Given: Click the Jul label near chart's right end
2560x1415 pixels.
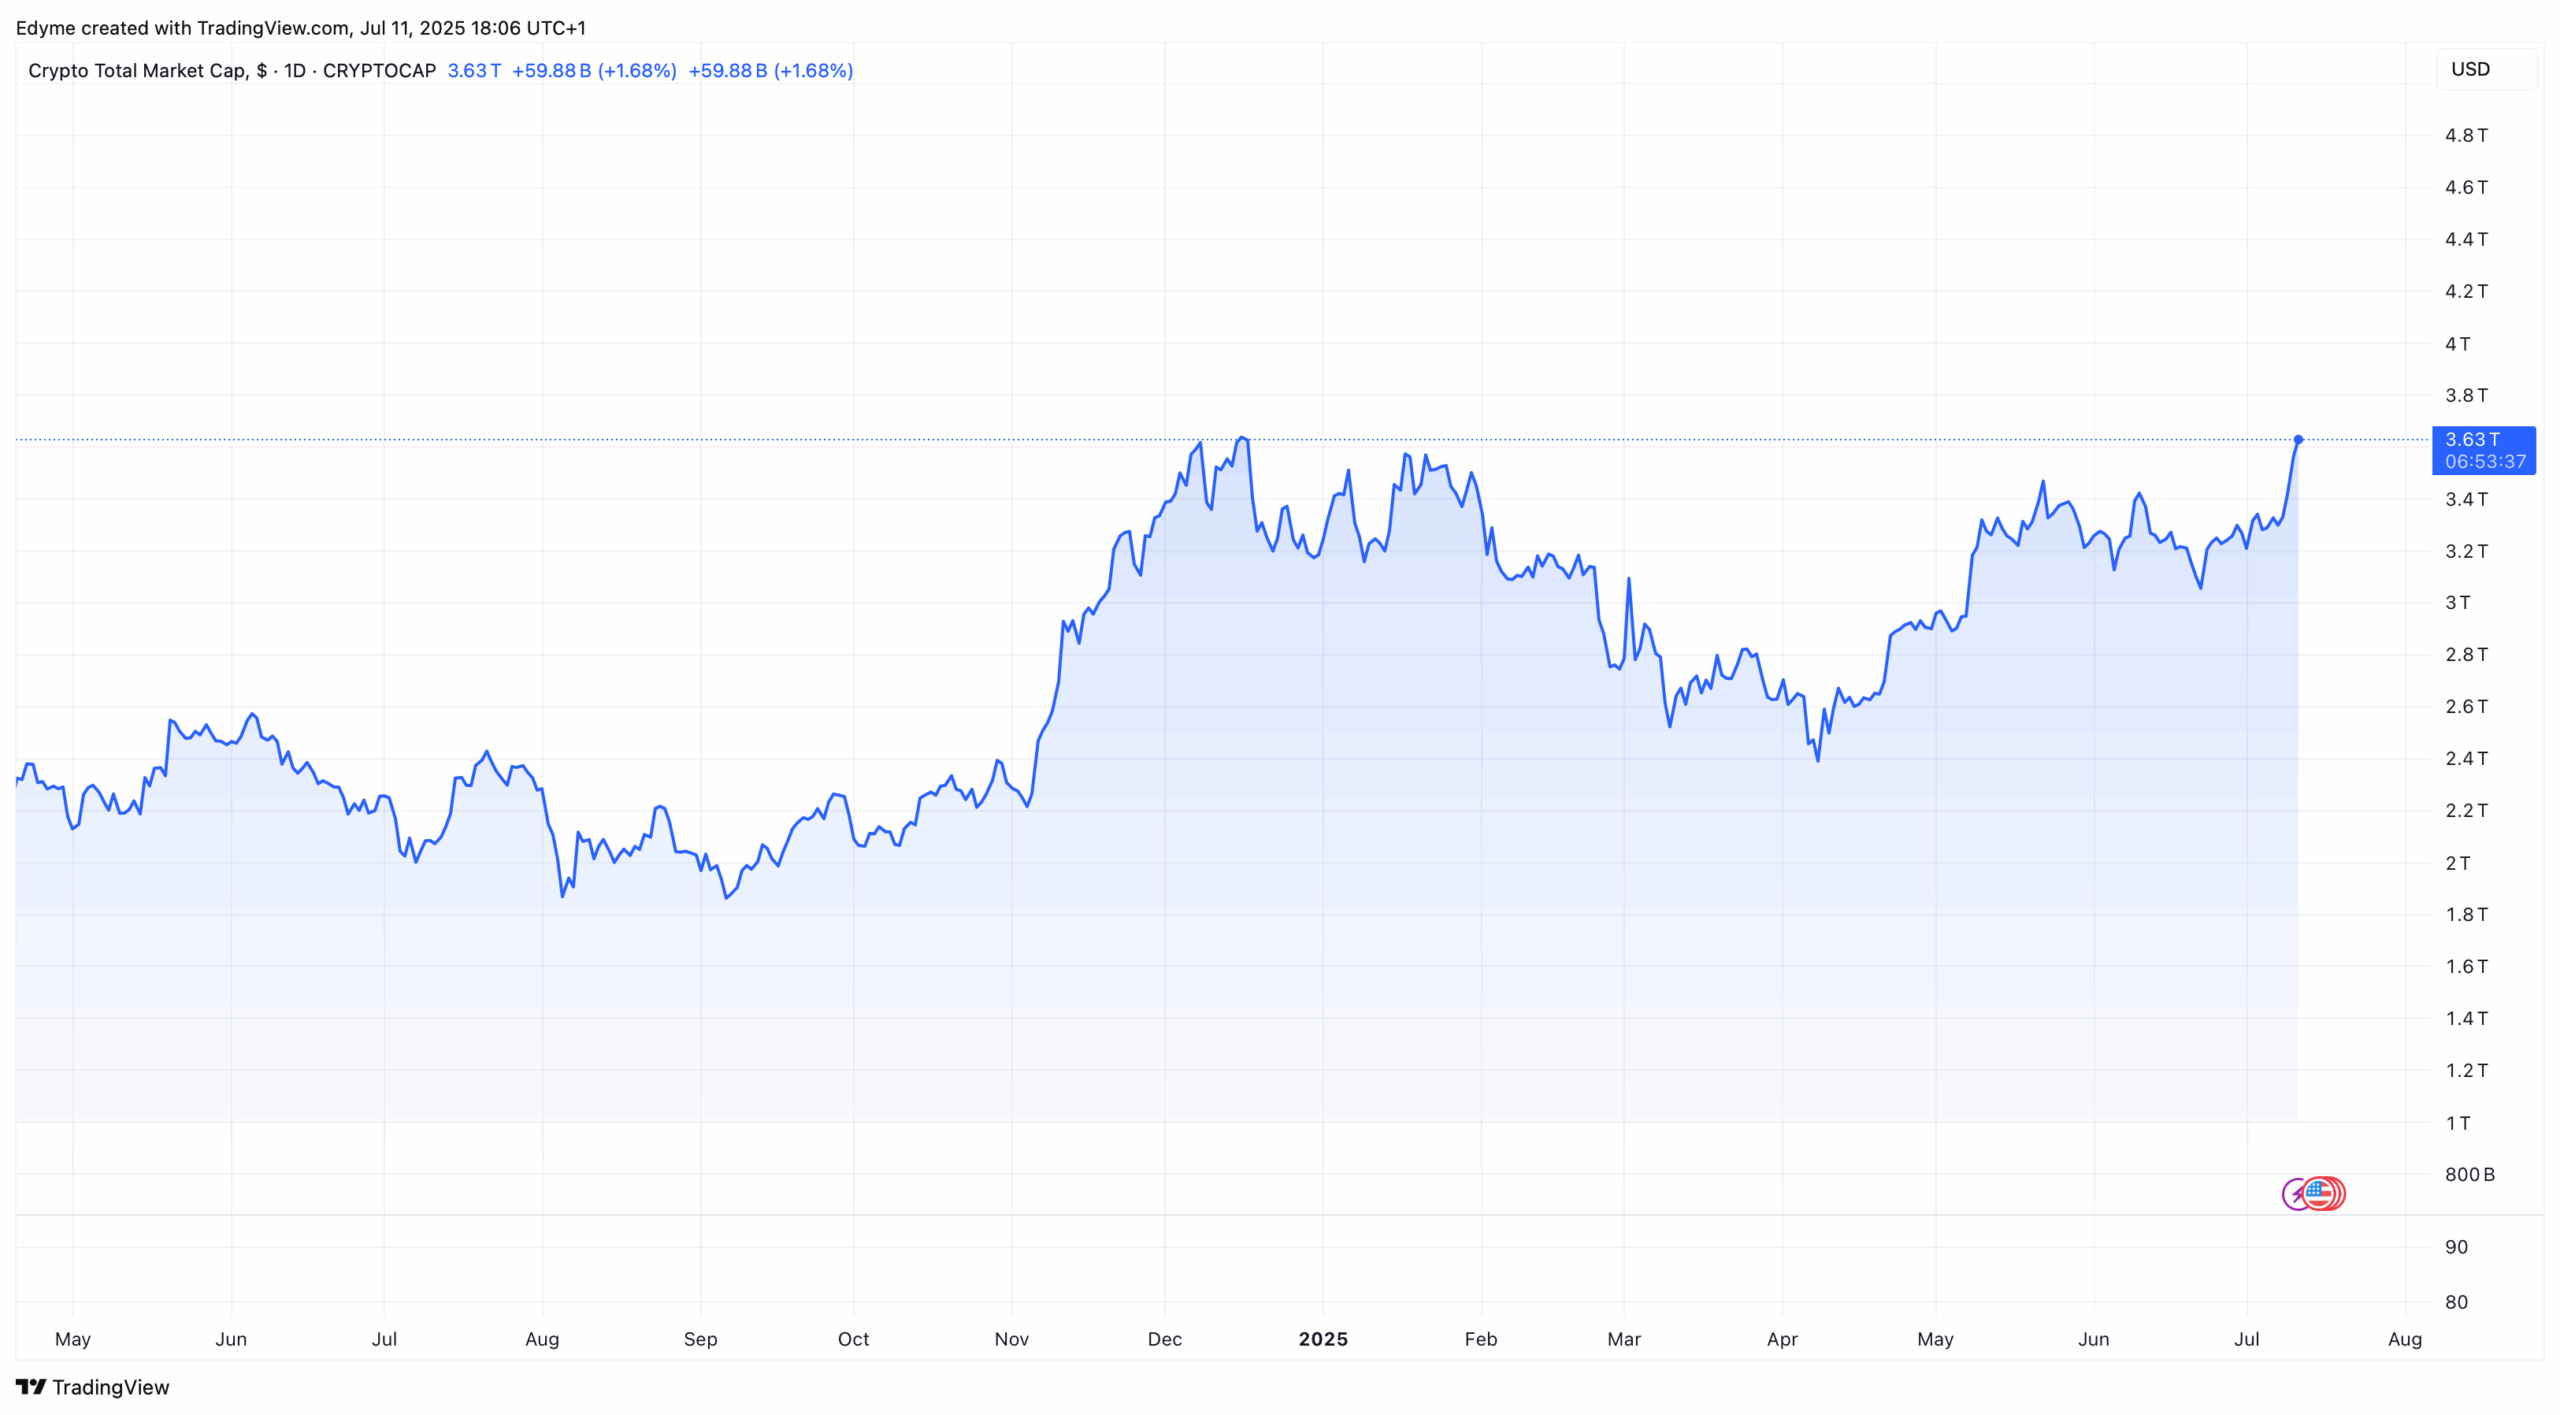Looking at the screenshot, I should (2246, 1339).
